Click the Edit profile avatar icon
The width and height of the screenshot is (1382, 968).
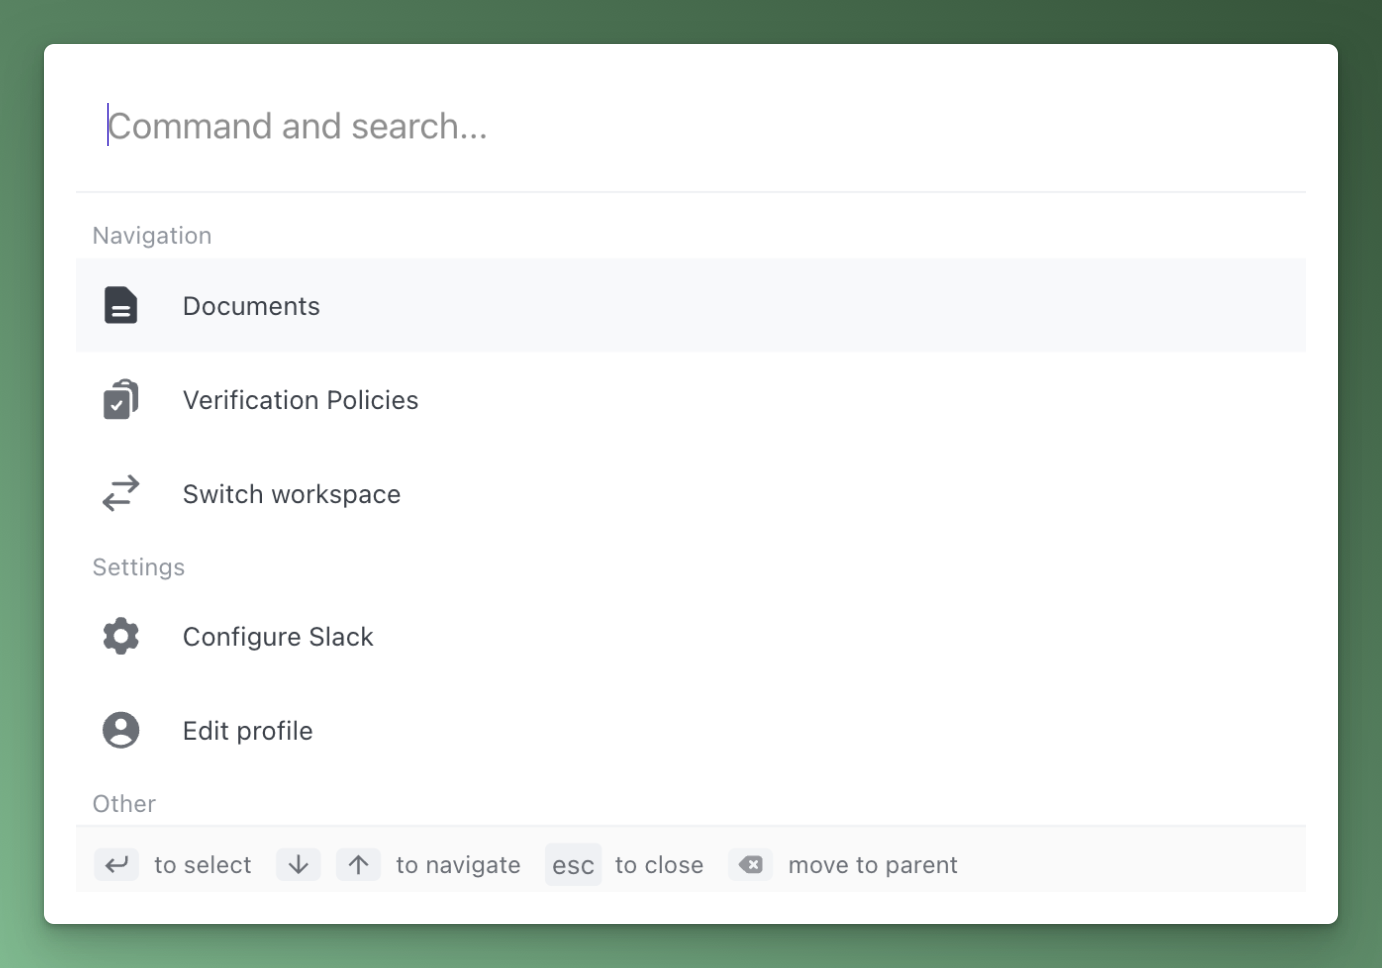[121, 730]
